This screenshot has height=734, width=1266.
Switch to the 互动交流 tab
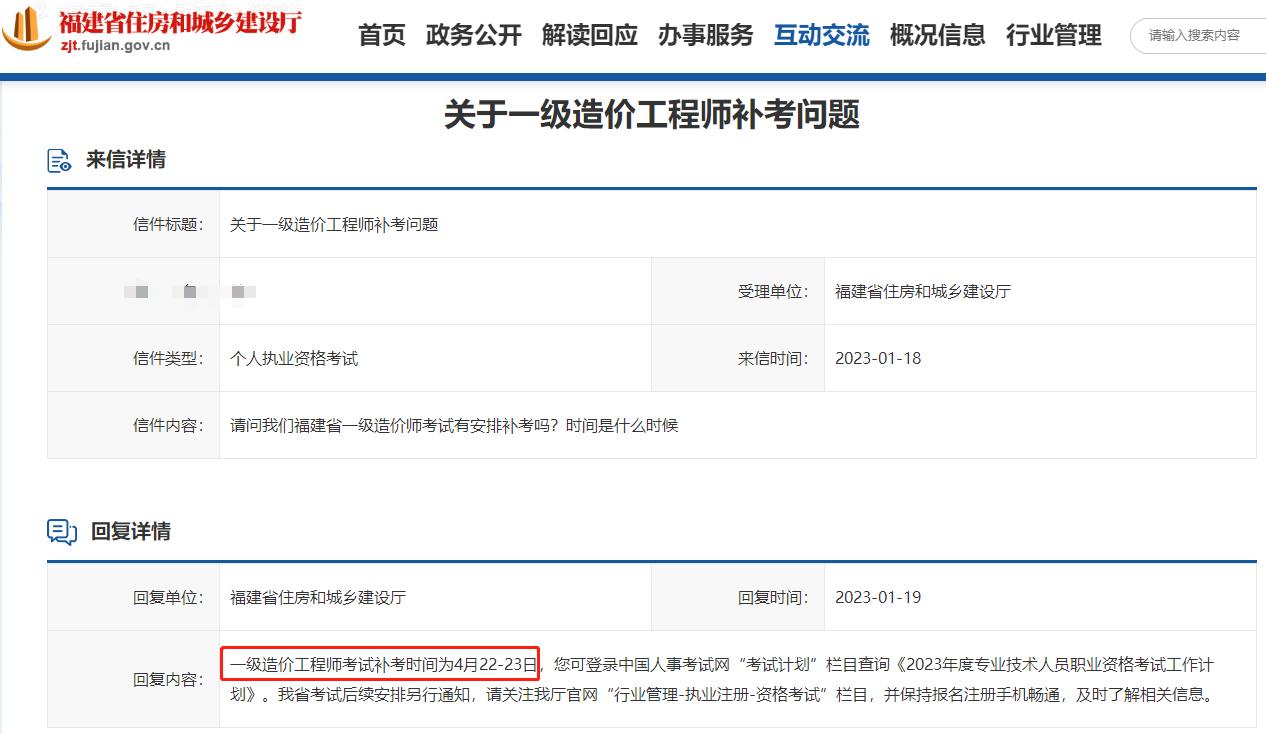[x=821, y=35]
